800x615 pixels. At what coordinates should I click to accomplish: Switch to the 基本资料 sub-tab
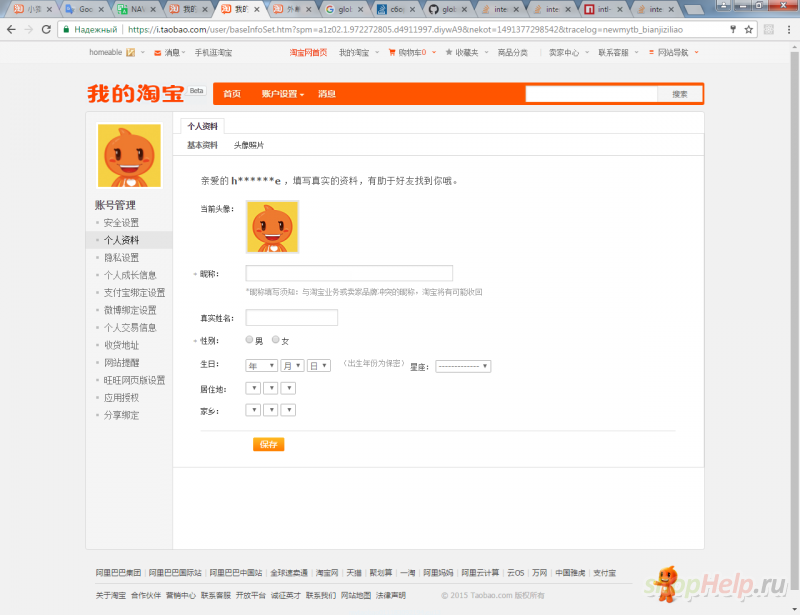coord(202,145)
